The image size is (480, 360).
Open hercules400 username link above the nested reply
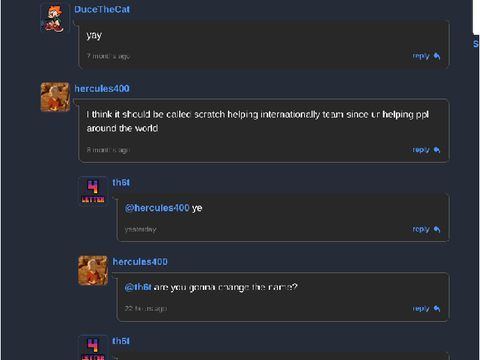click(140, 262)
